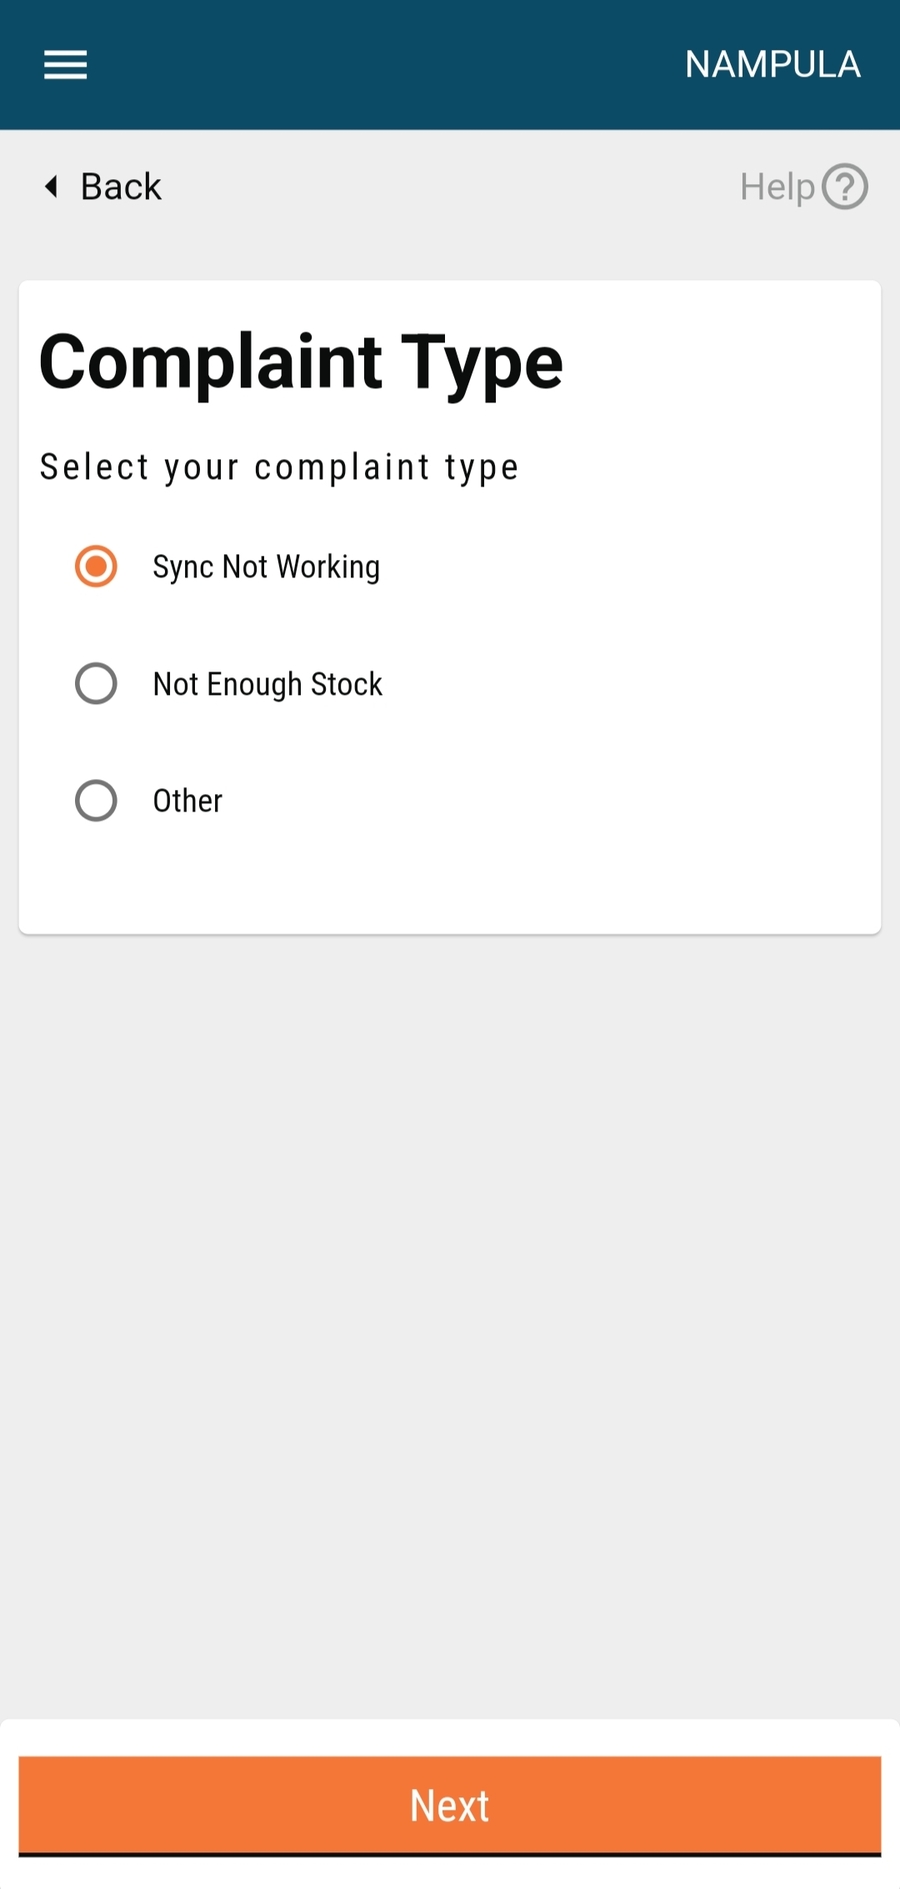The height and width of the screenshot is (1889, 900).
Task: Click the Other option label text
Action: 187,801
